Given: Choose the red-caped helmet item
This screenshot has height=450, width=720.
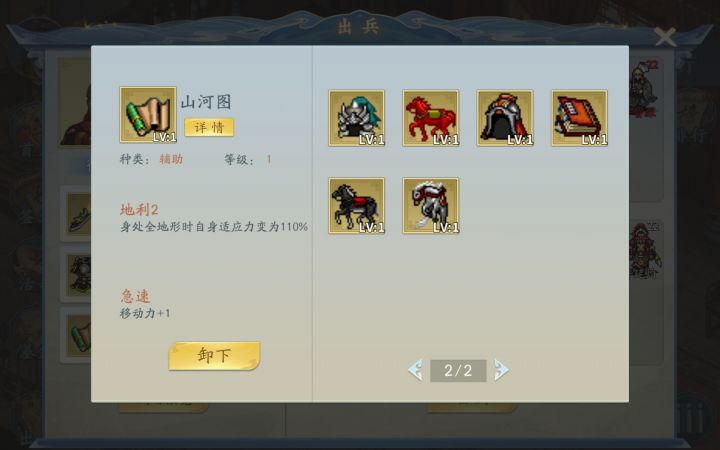Looking at the screenshot, I should pos(505,118).
